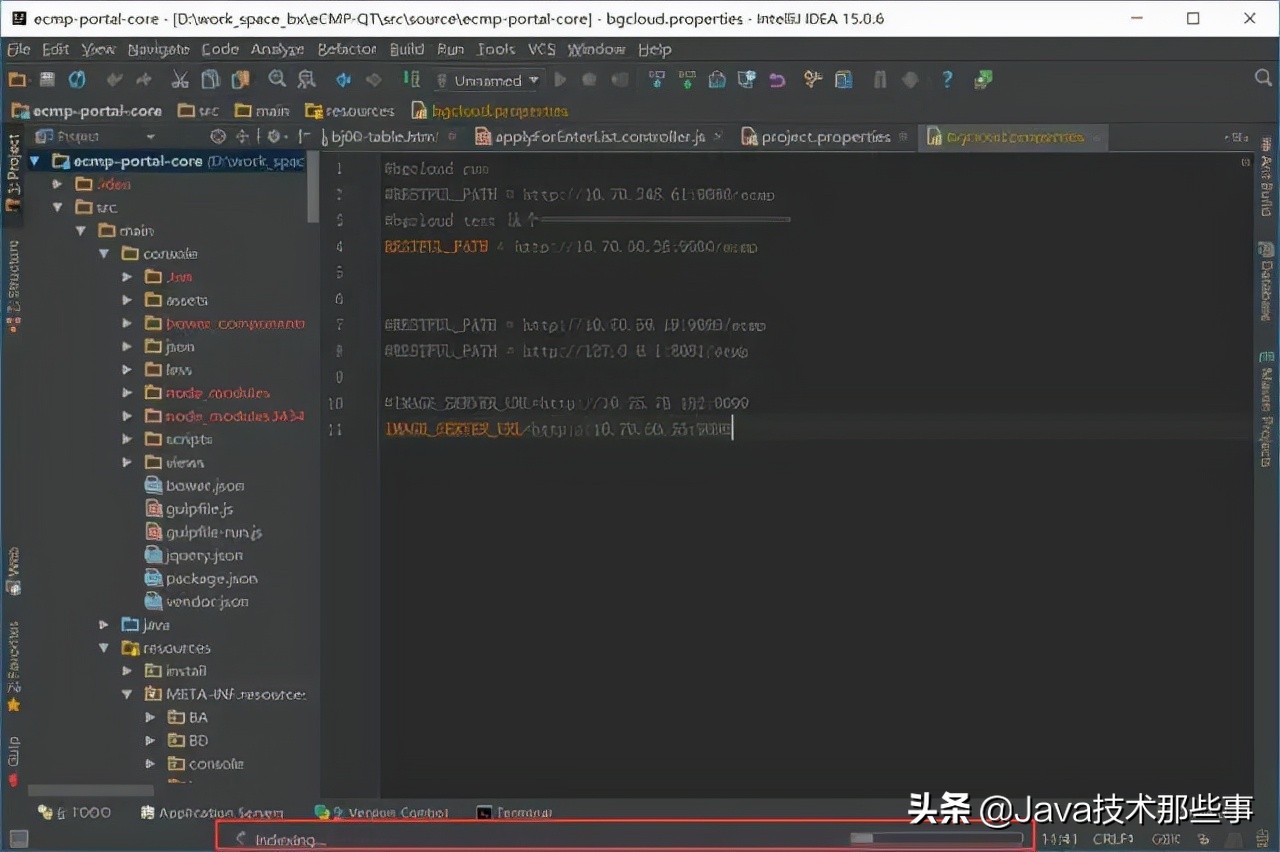
Task: Click resources breadcrumb in navigation bar
Action: tap(350, 111)
